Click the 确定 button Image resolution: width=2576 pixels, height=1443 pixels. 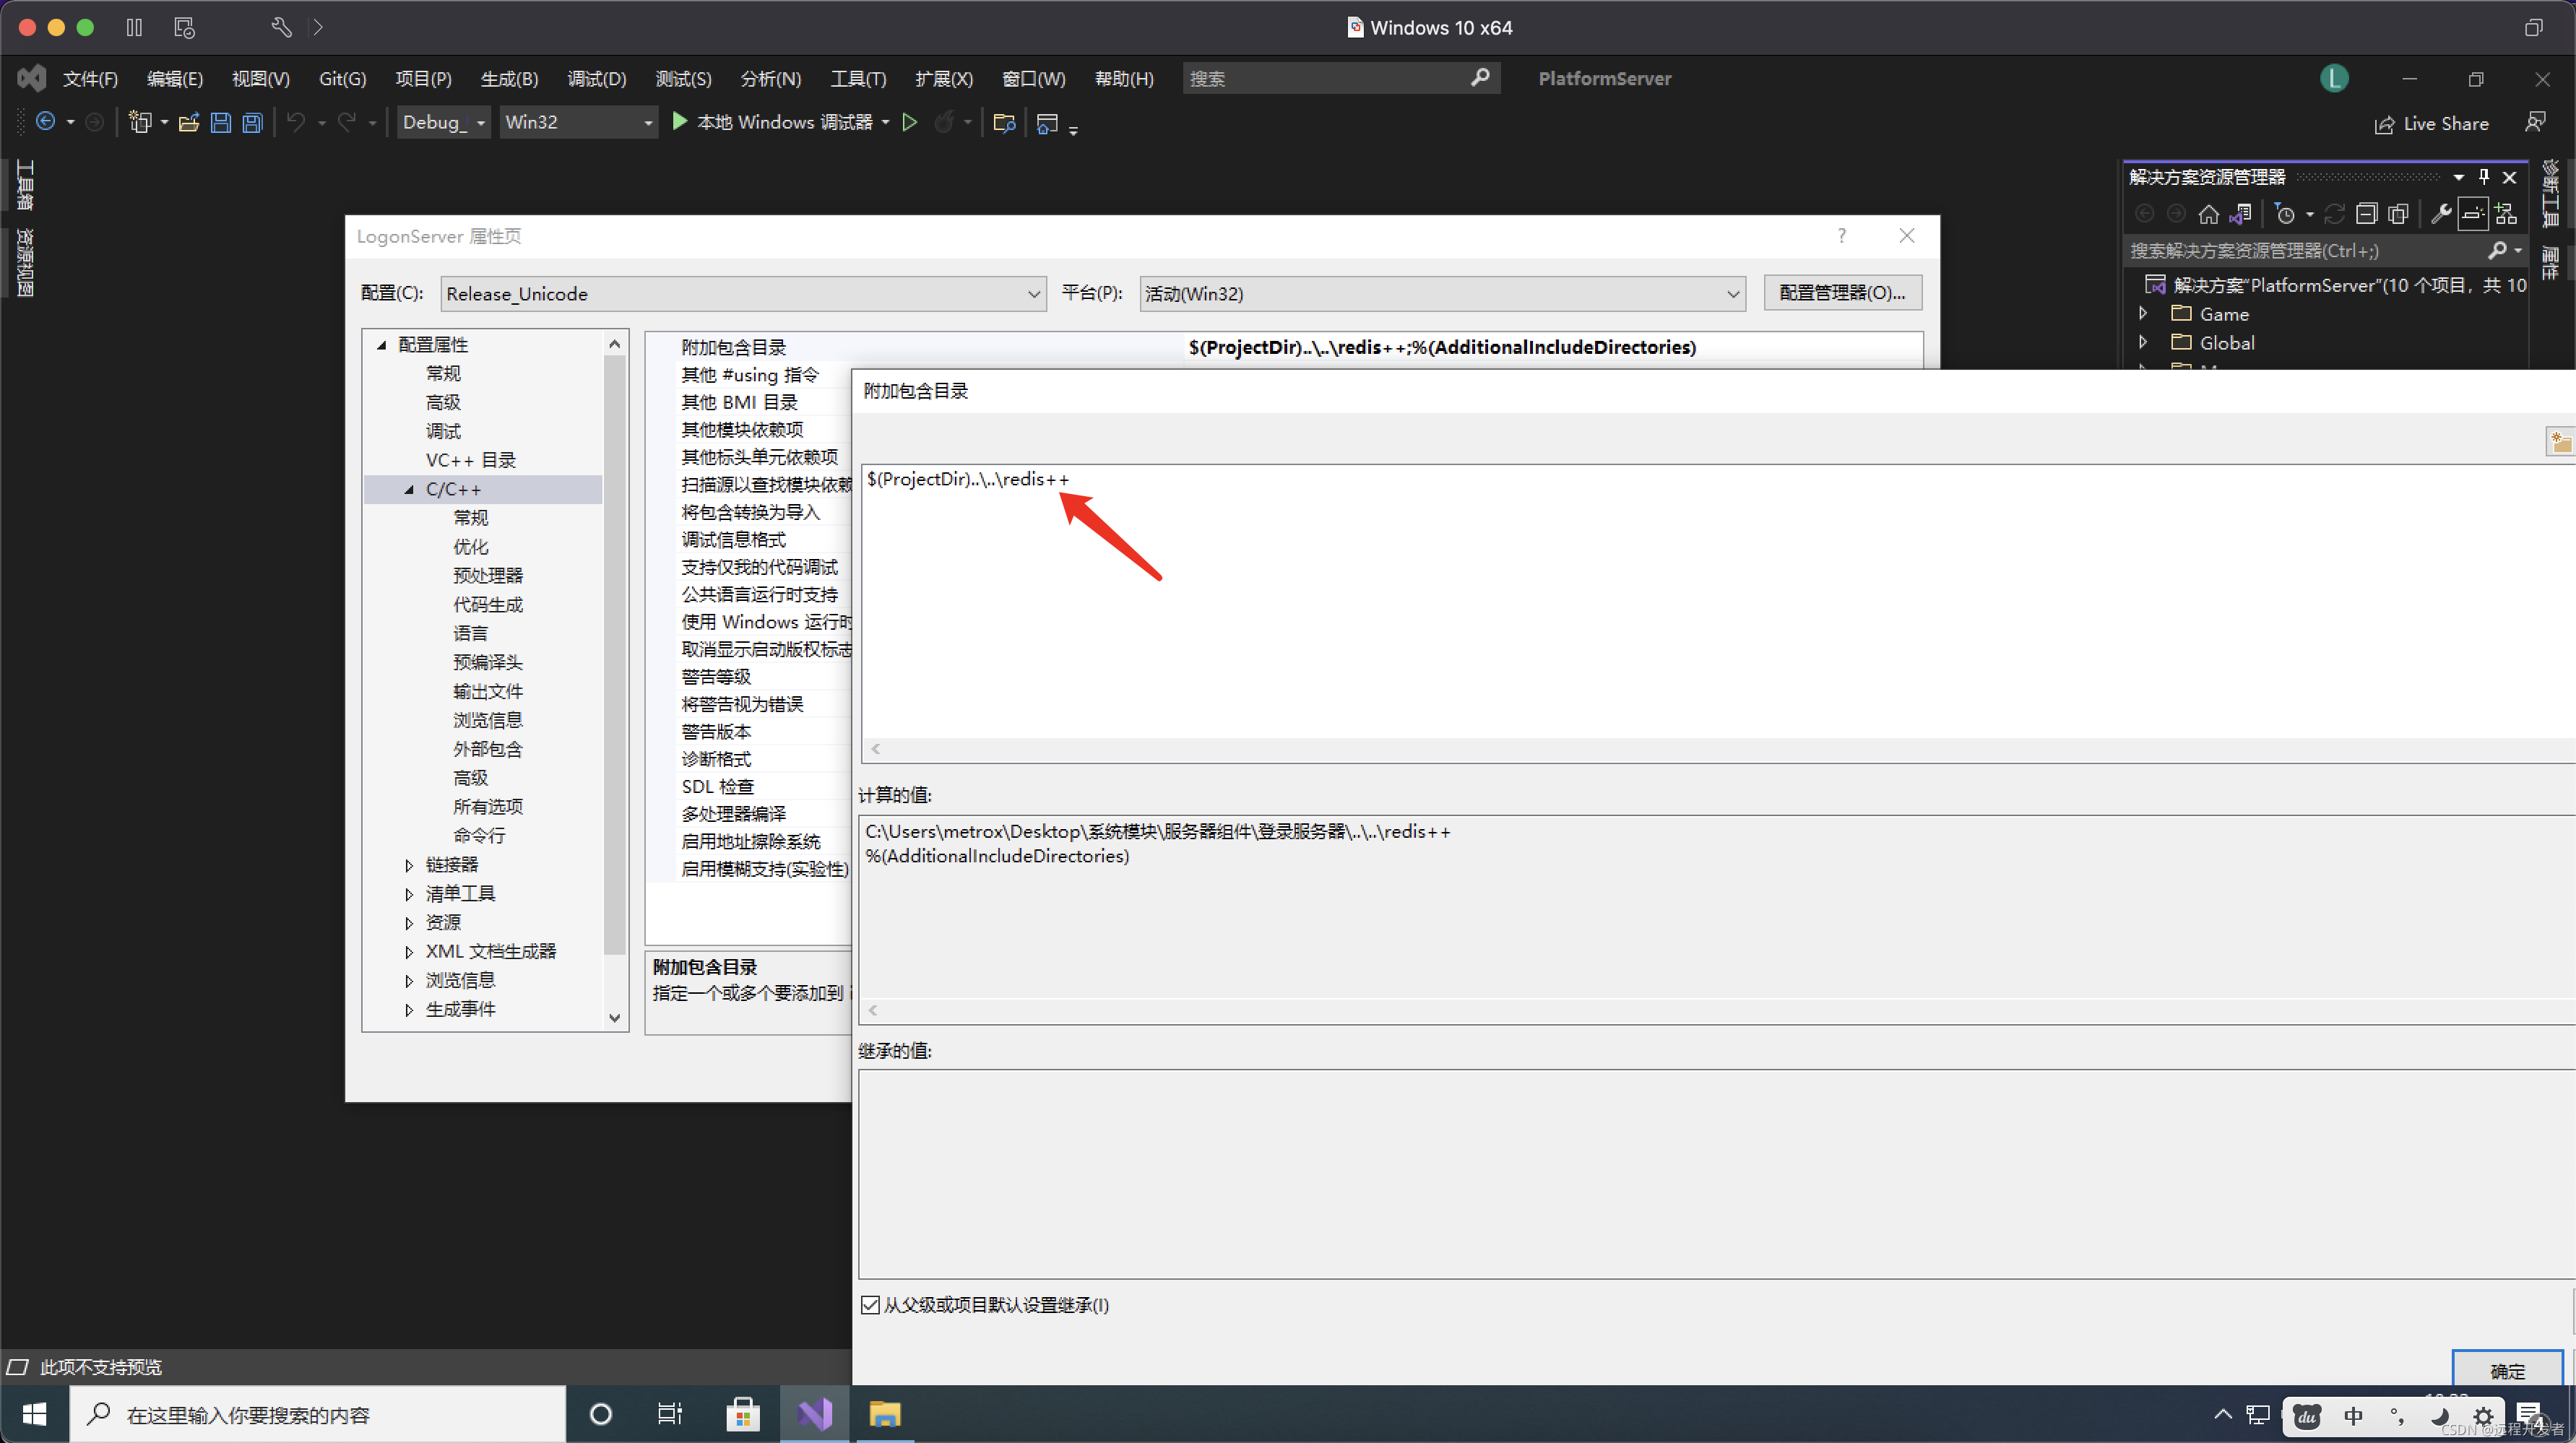pyautogui.click(x=2507, y=1370)
